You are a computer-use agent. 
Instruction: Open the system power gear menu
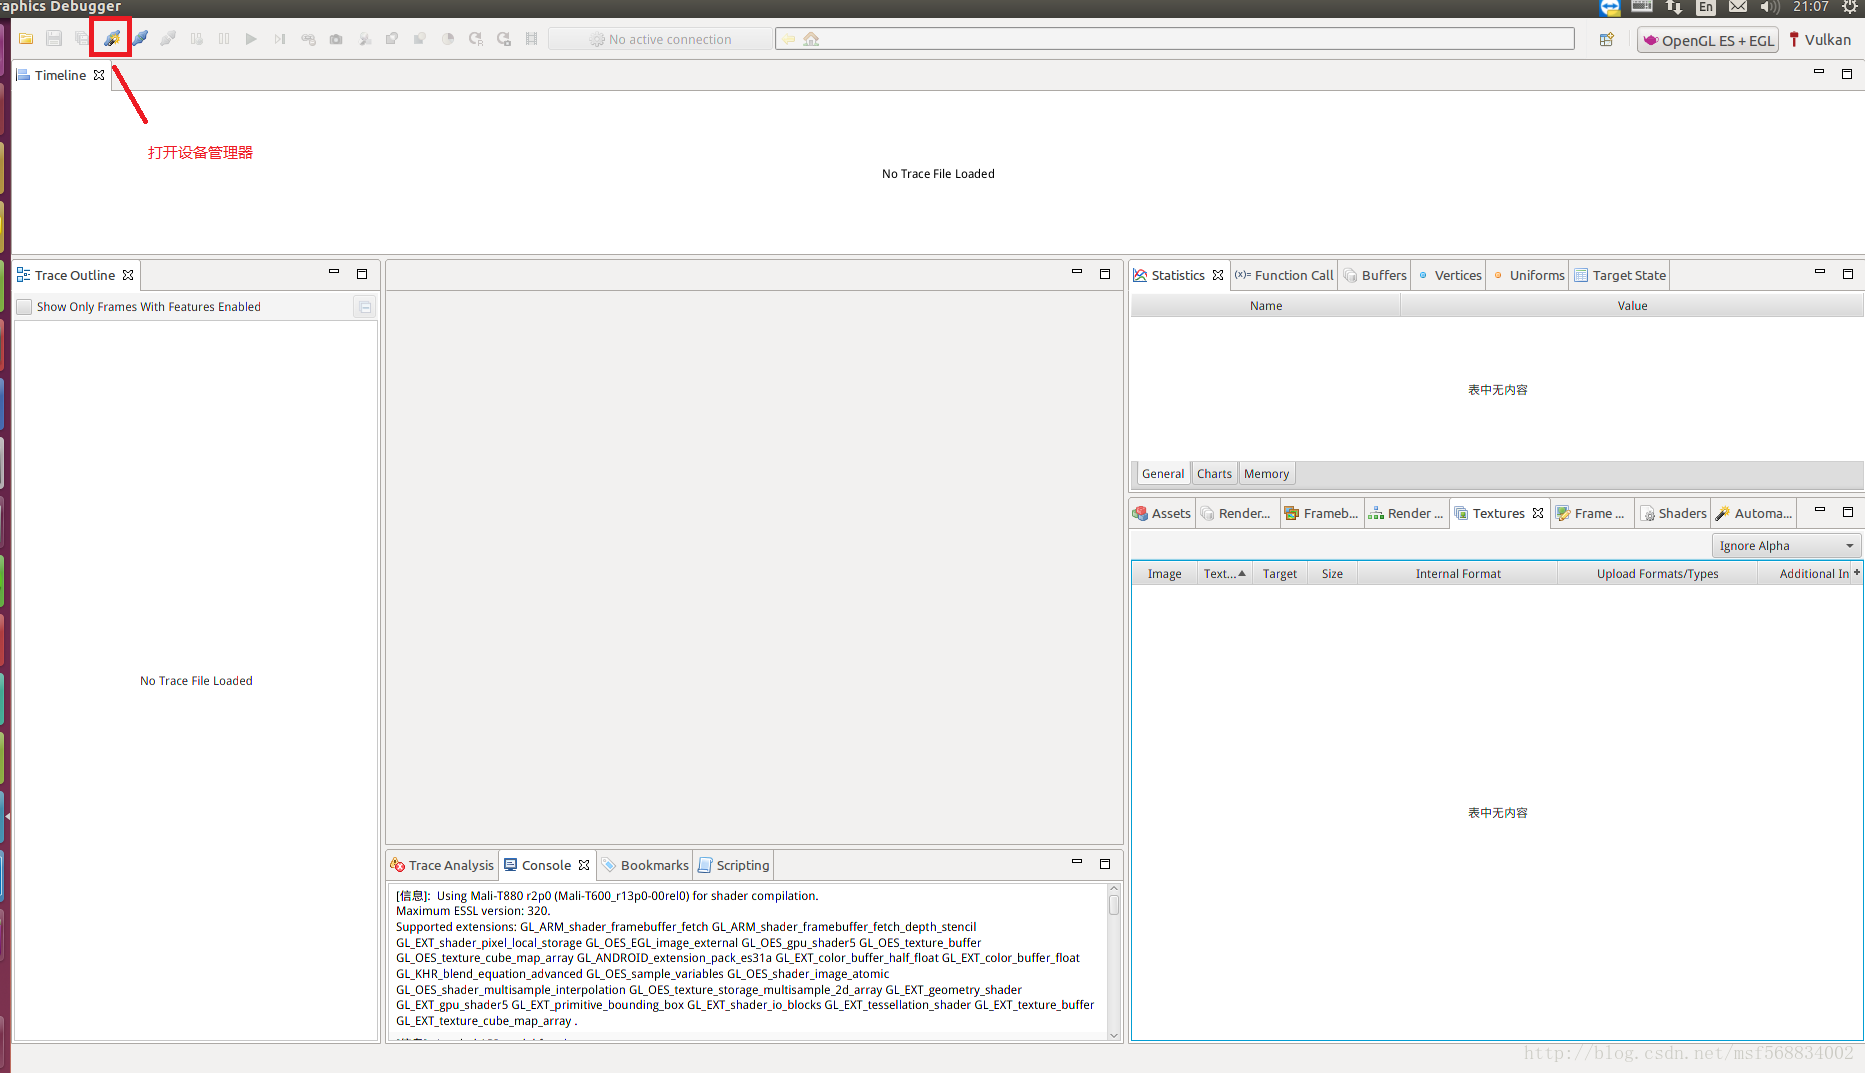point(1850,7)
